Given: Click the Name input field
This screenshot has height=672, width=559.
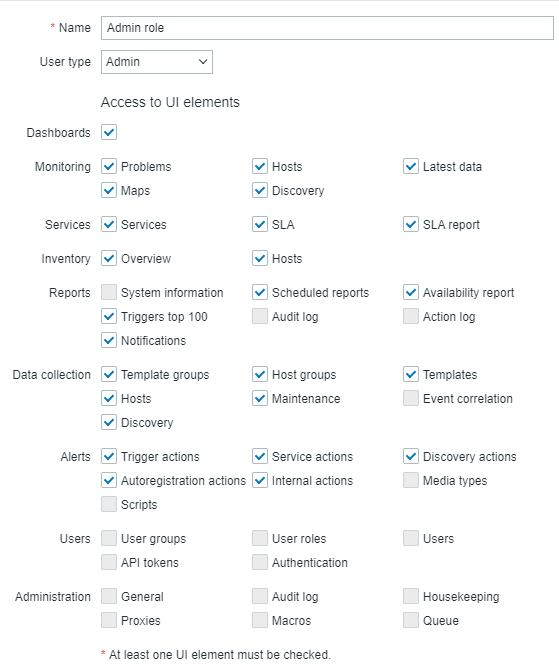Looking at the screenshot, I should point(327,28).
